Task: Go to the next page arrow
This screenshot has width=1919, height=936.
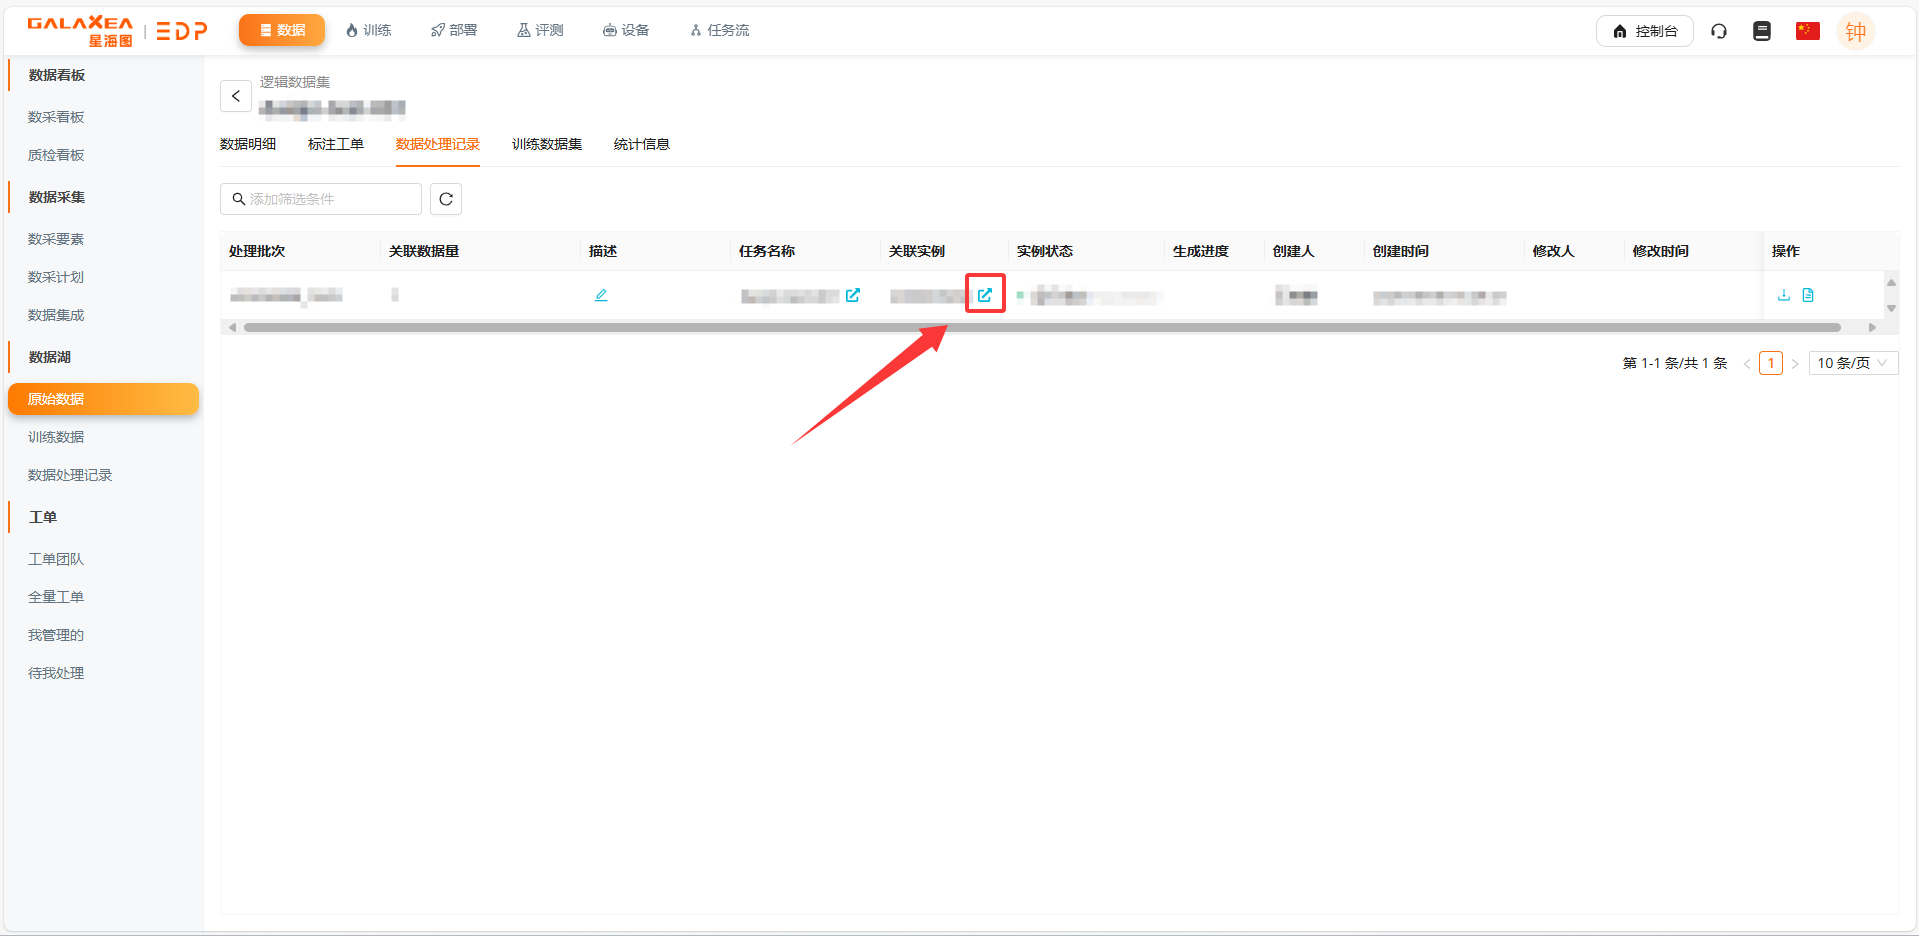Action: point(1795,363)
